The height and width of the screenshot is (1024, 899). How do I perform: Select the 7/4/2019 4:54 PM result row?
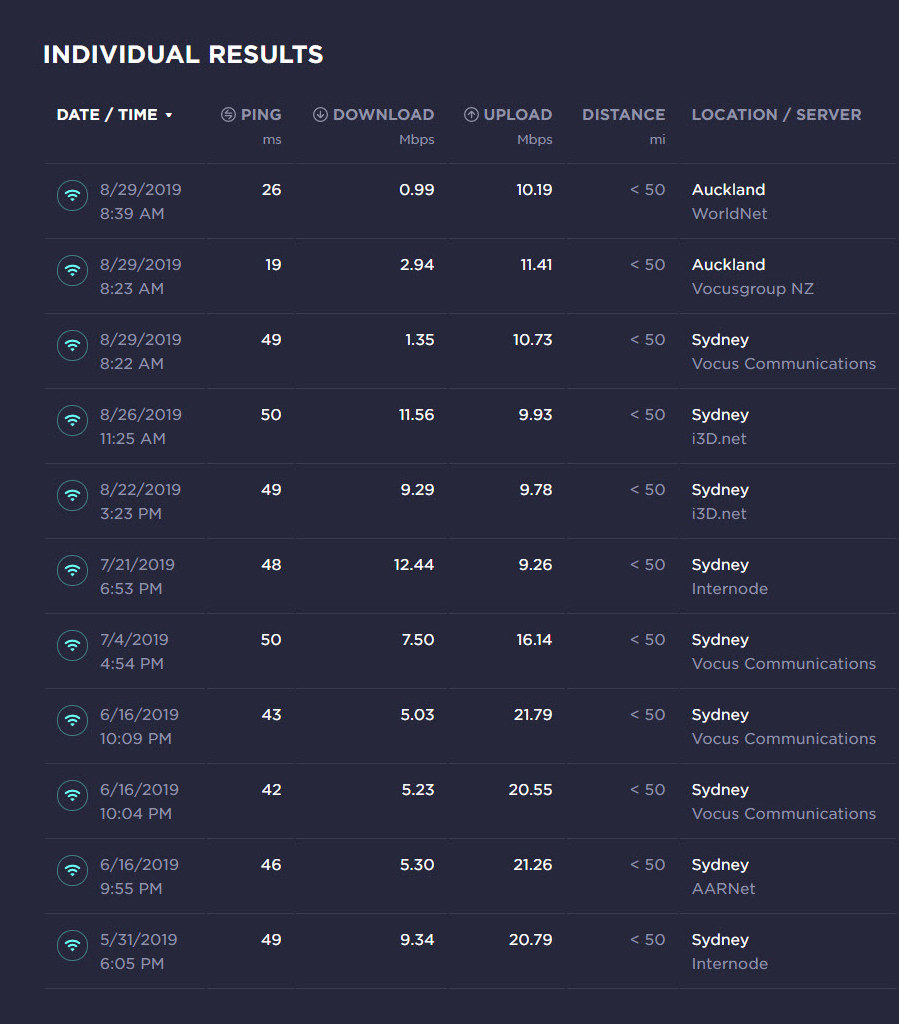[470, 651]
